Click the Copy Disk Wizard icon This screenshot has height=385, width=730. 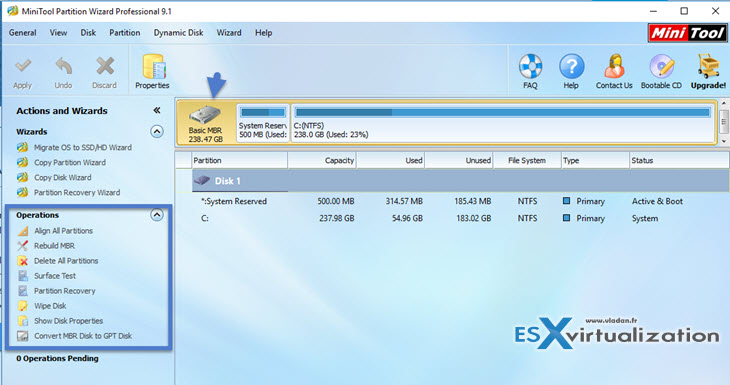(22, 177)
